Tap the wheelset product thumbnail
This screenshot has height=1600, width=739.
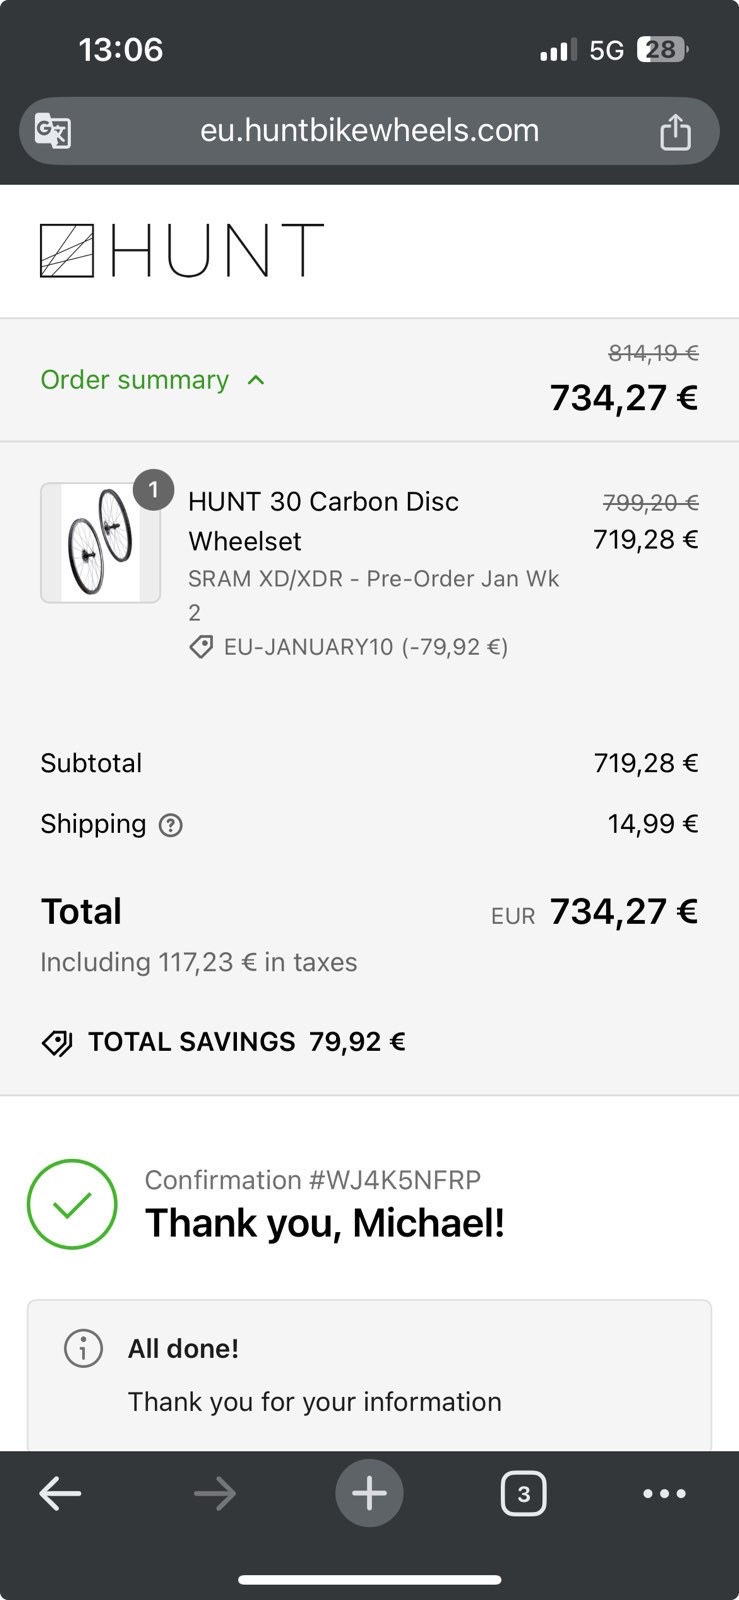(x=100, y=543)
